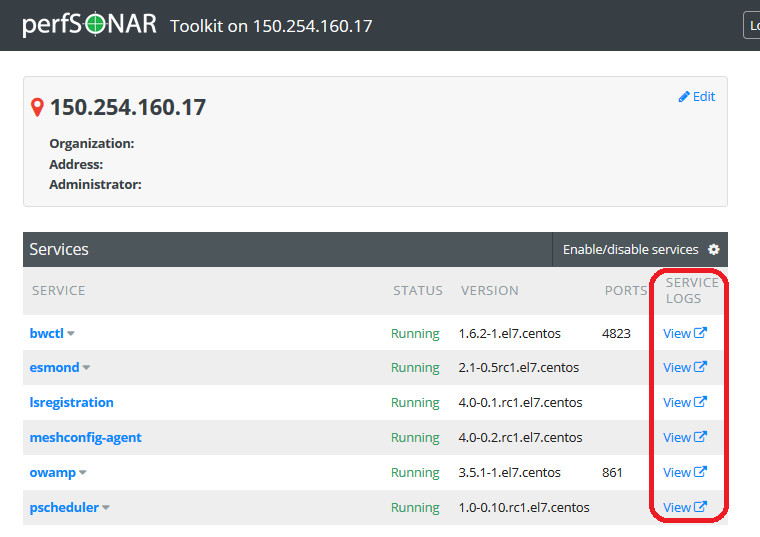Open external link icon for meshconfig-agent logs

pyautogui.click(x=700, y=436)
